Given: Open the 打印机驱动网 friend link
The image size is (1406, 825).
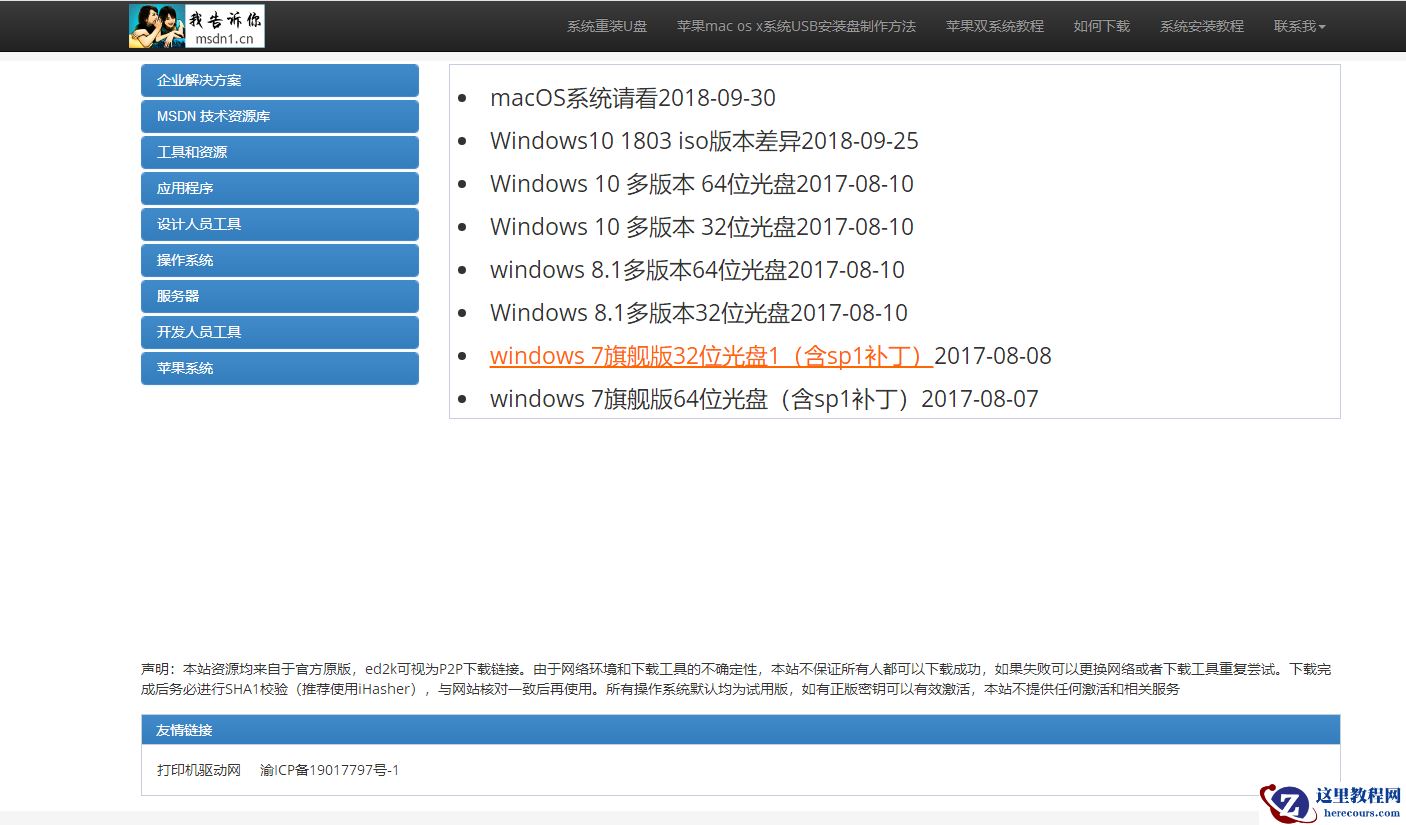Looking at the screenshot, I should 199,770.
